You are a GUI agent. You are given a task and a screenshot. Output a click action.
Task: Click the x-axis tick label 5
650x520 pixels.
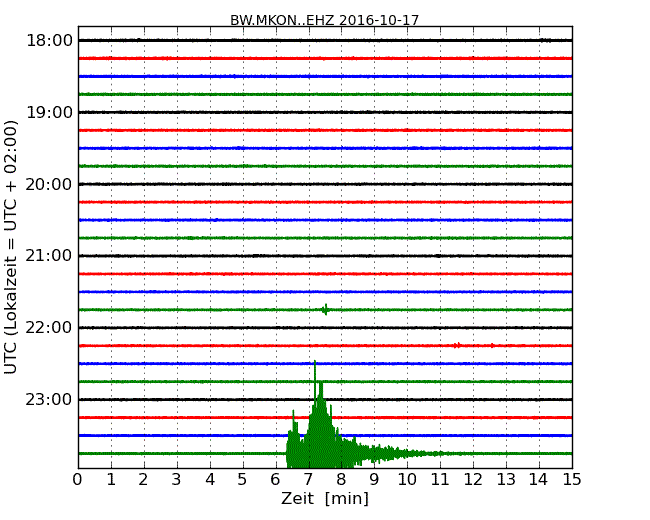[x=243, y=480]
